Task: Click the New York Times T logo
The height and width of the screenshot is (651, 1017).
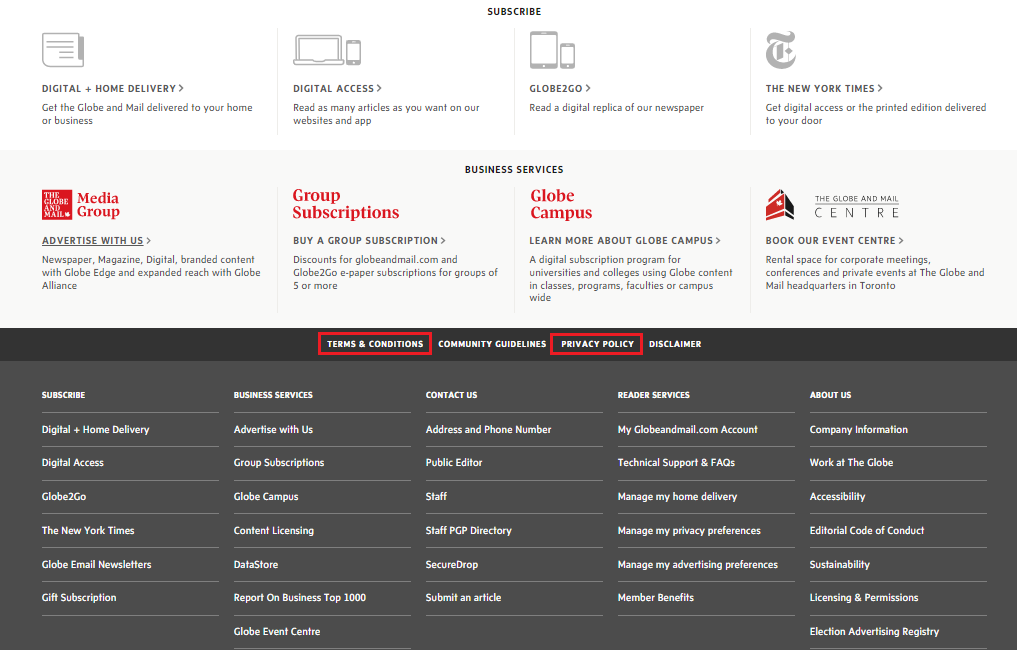Action: [x=780, y=50]
